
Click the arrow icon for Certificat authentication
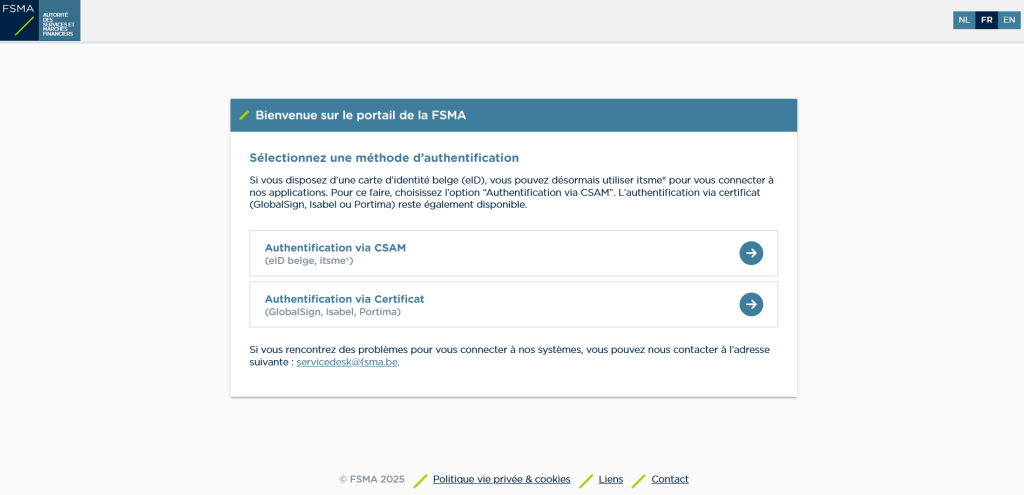click(x=751, y=304)
